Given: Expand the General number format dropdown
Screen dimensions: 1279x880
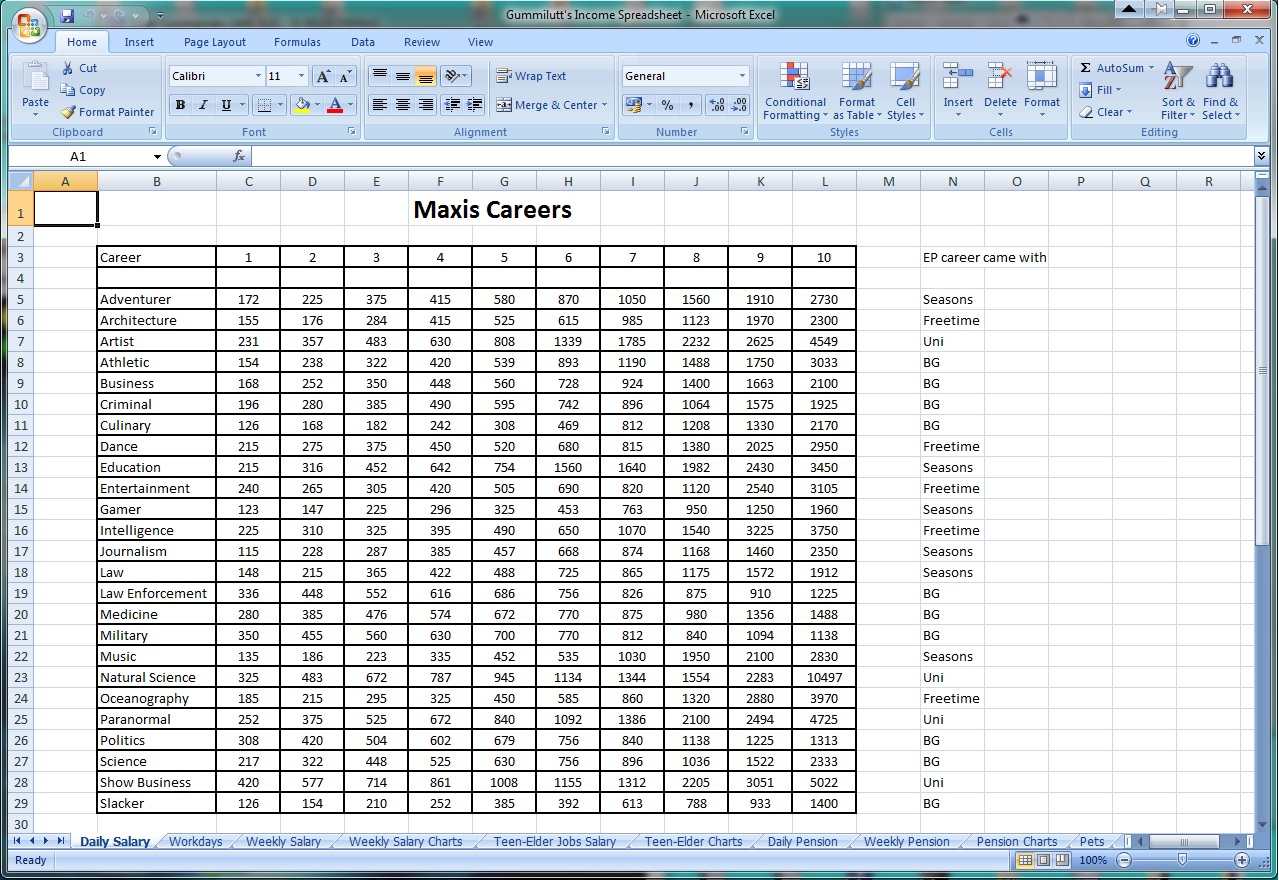Looking at the screenshot, I should coord(742,76).
